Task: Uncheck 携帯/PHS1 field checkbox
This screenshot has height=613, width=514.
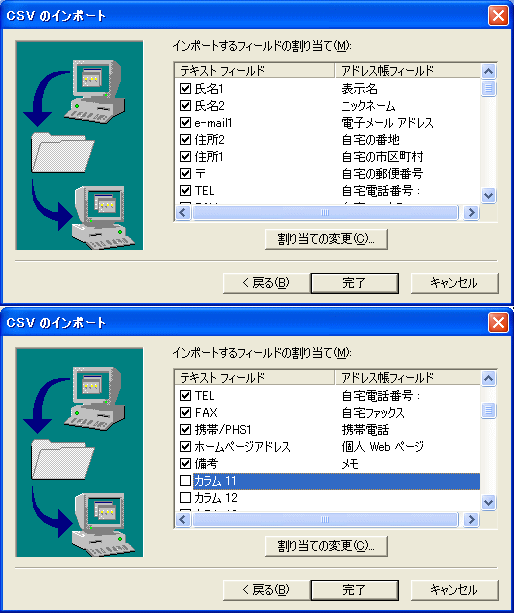Action: point(185,430)
